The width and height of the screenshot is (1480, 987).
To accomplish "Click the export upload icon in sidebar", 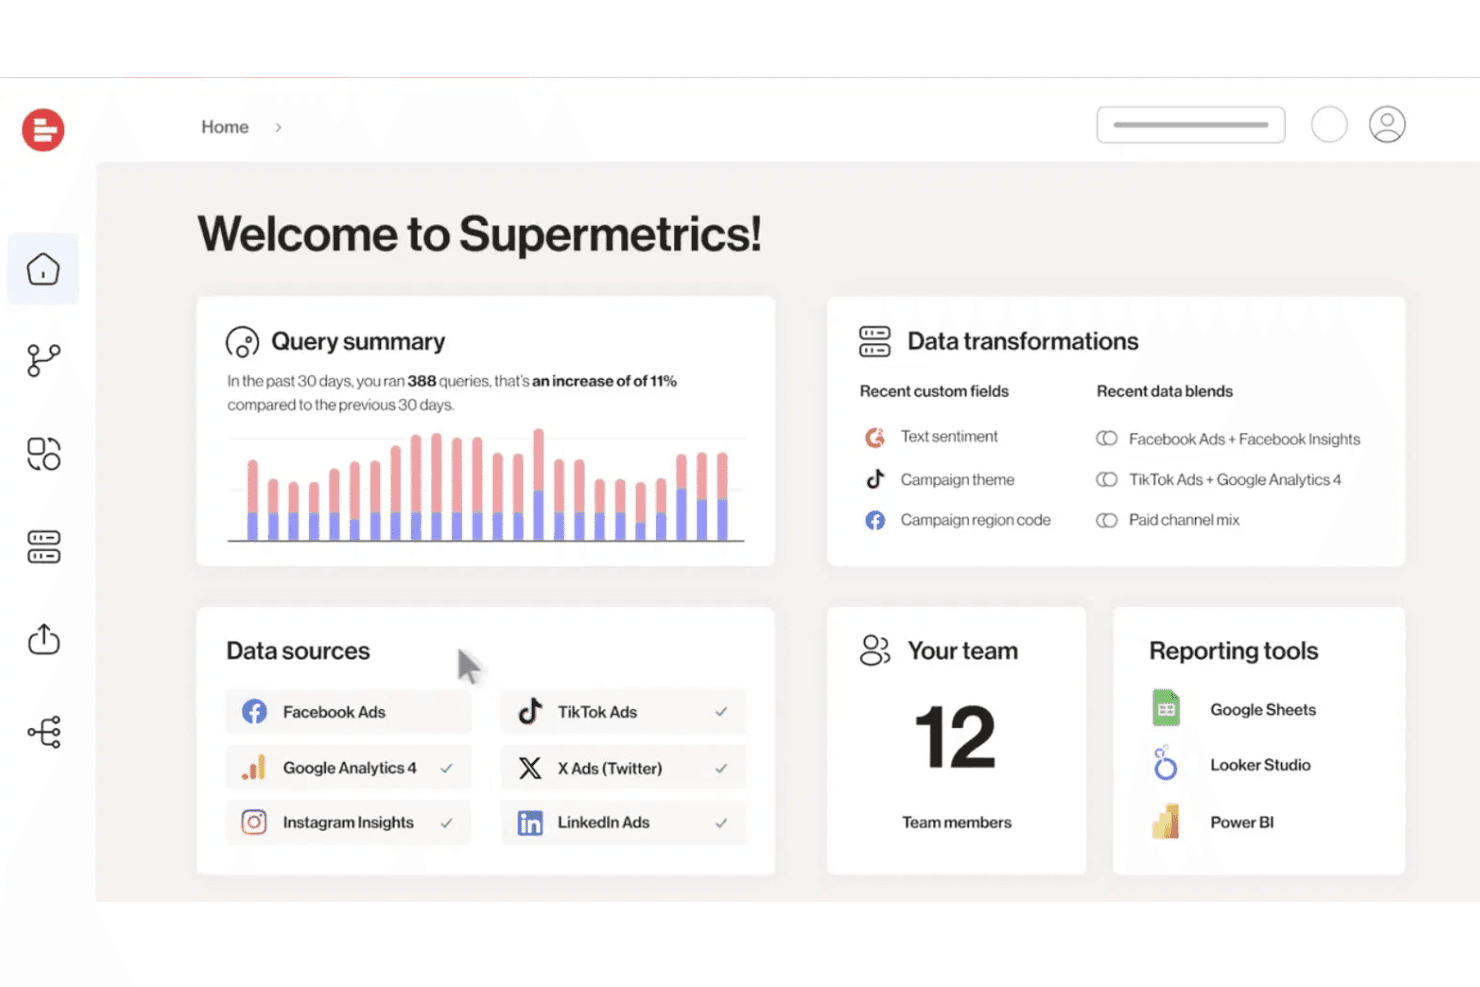I will (x=43, y=639).
